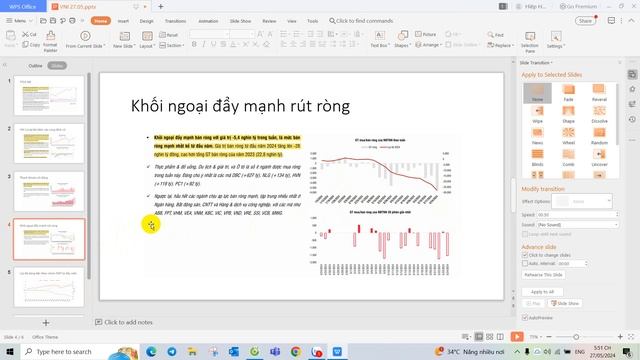Toggle the AutoPreview checkbox
The height and width of the screenshot is (360, 640).
point(525,318)
